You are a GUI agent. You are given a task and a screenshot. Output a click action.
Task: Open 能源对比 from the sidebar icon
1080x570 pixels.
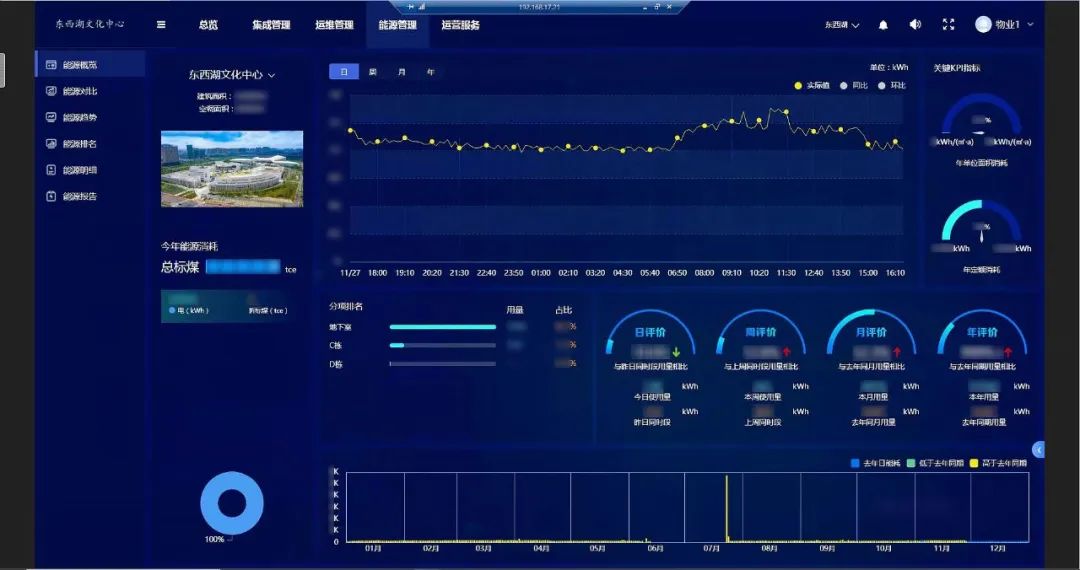[51, 91]
